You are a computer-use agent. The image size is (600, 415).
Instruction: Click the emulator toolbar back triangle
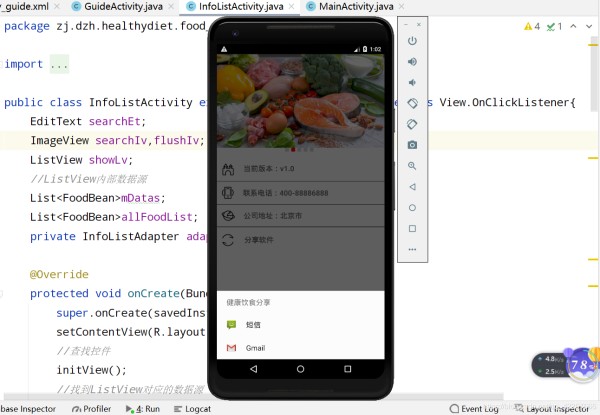(412, 187)
